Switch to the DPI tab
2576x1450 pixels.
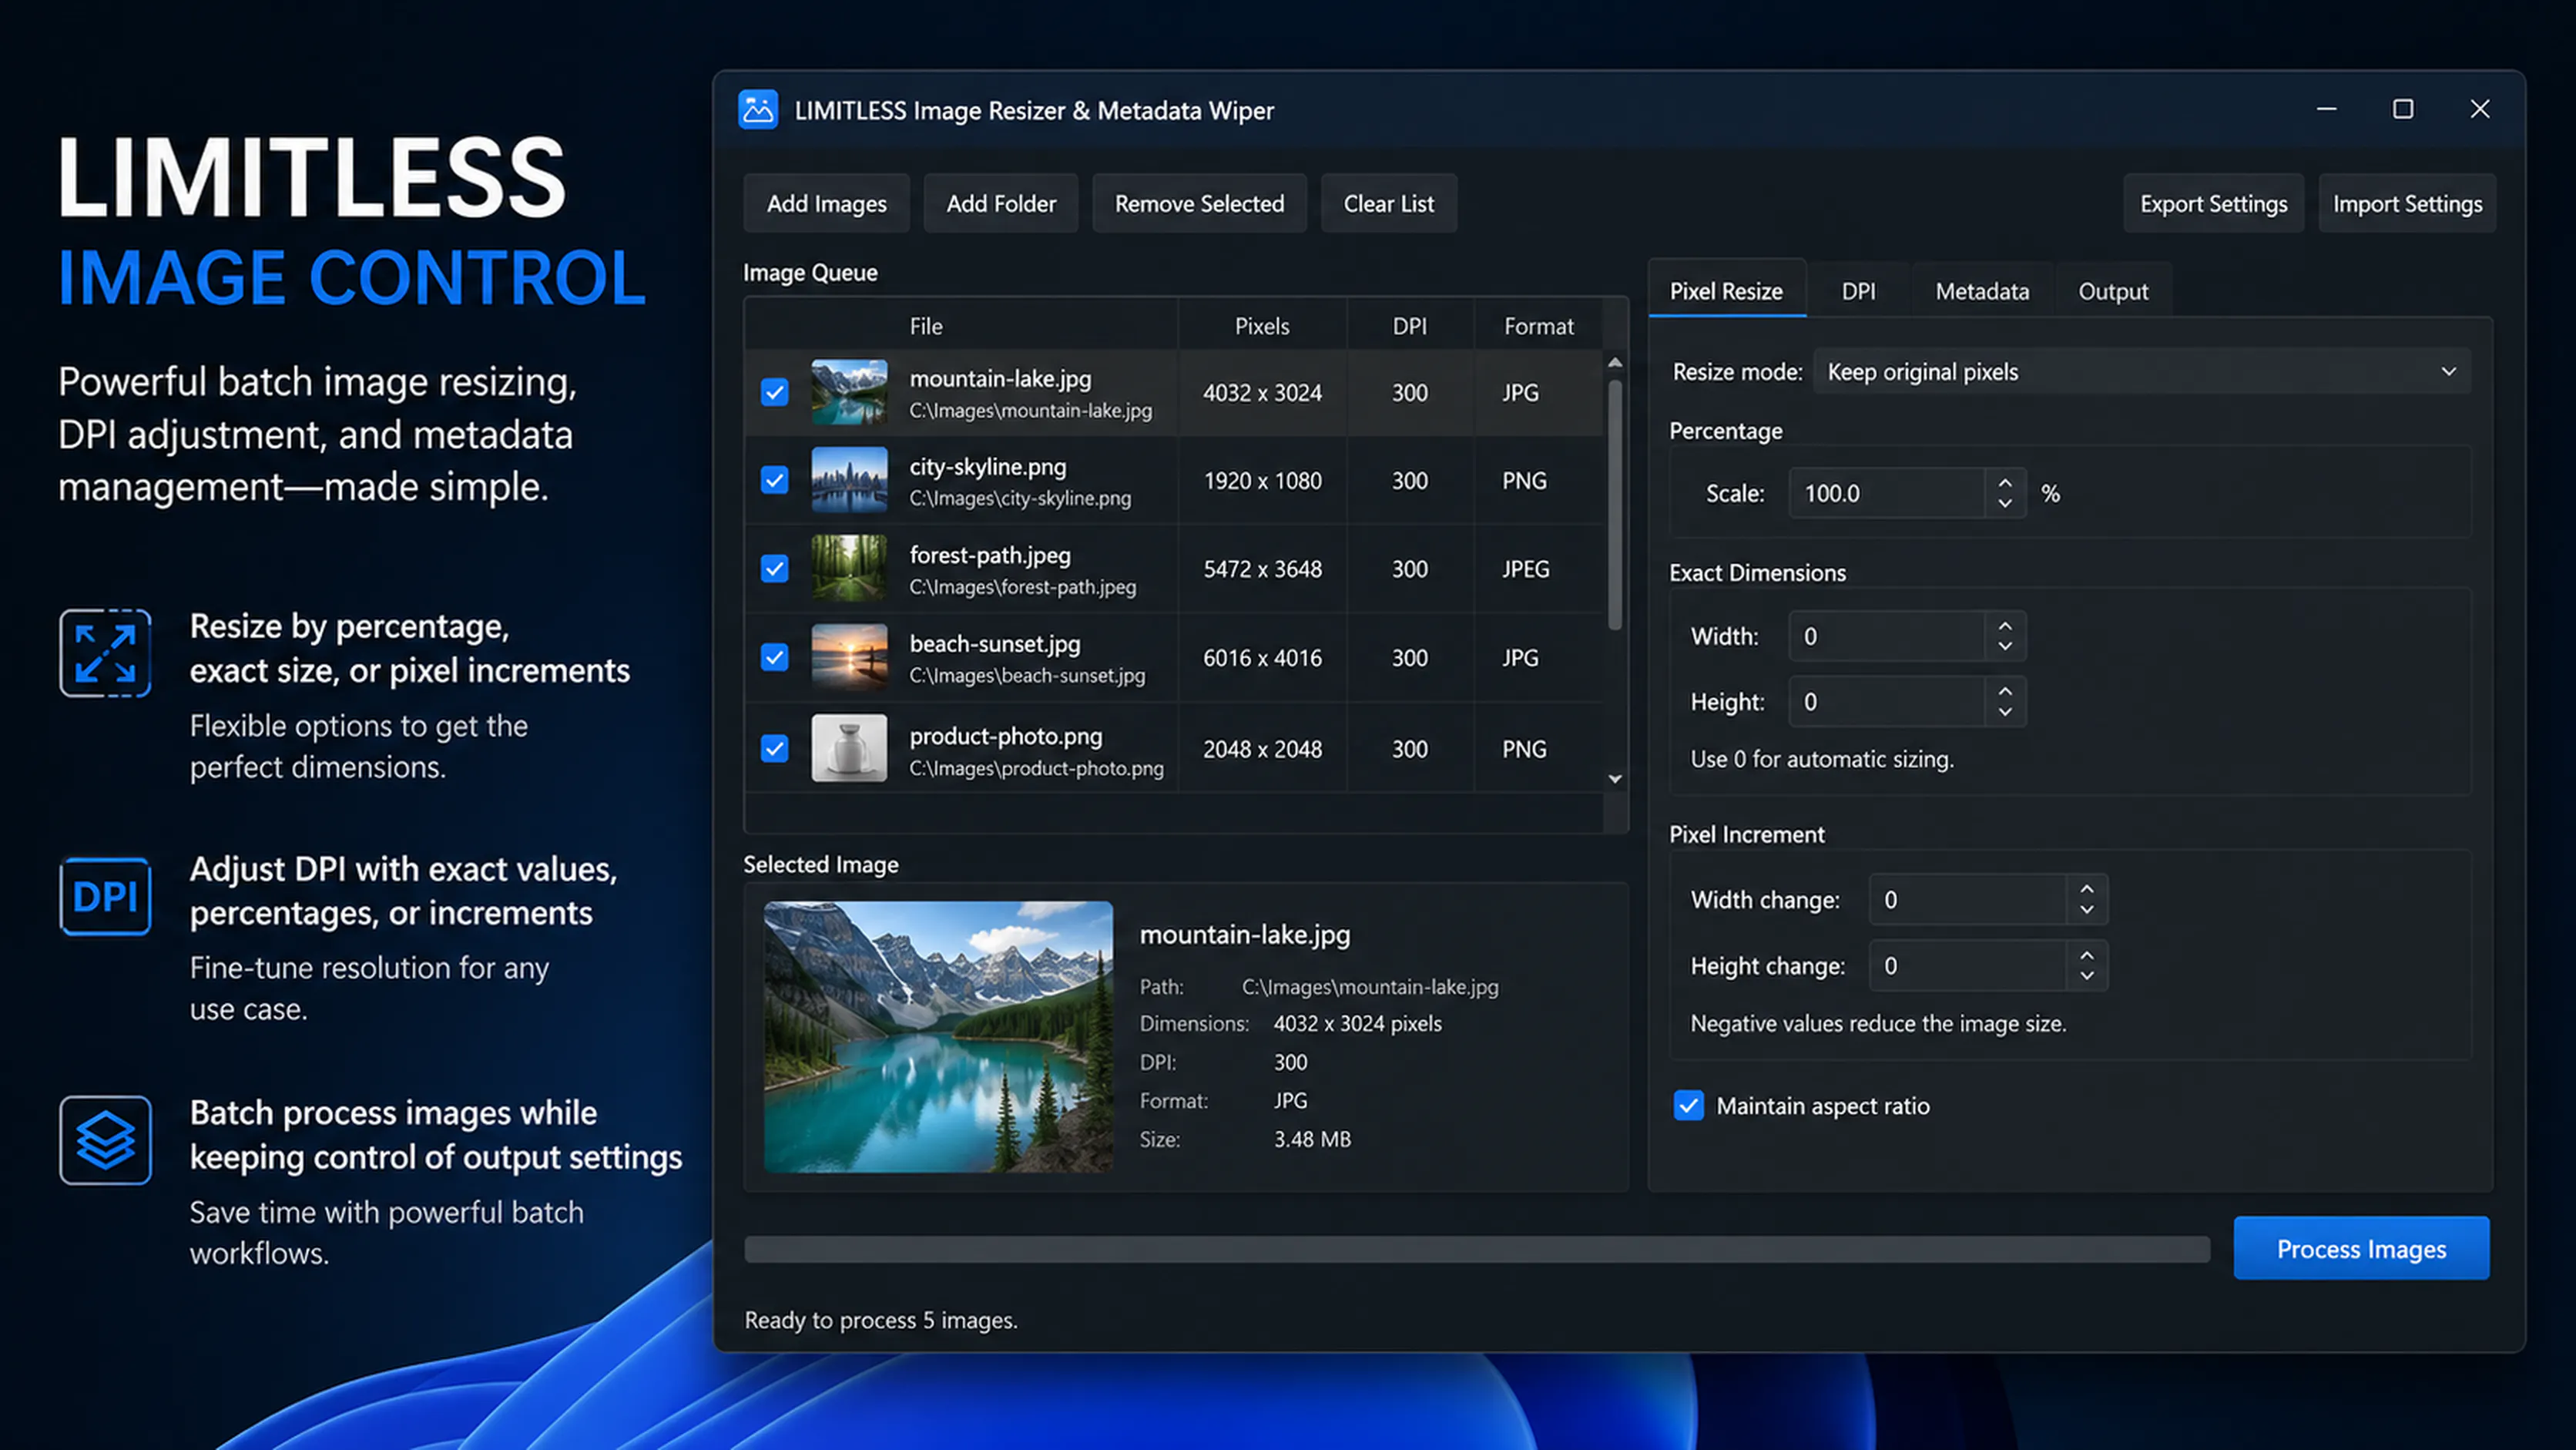(1858, 291)
